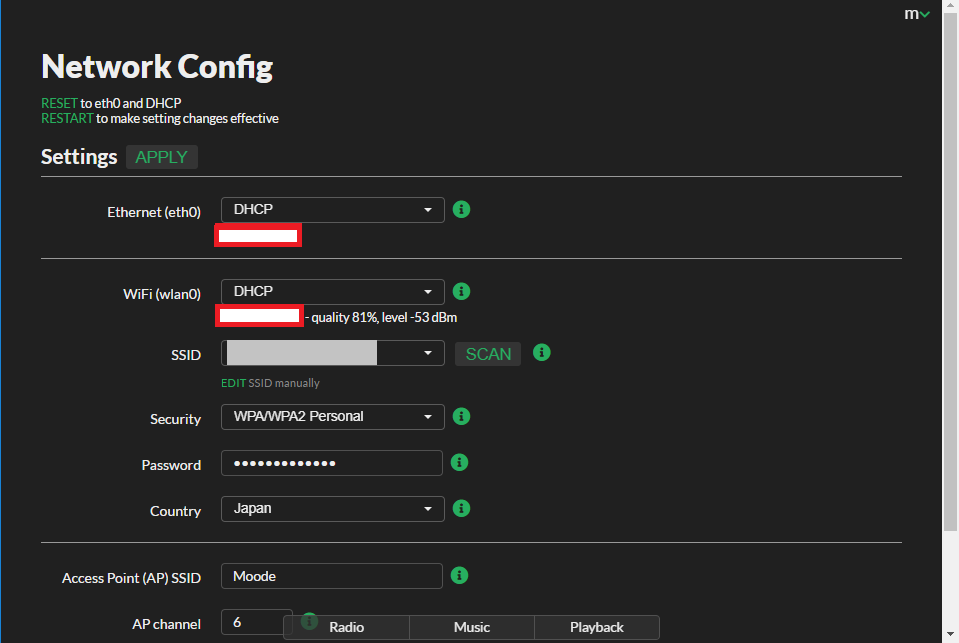Focus the AP channel field showing 6
The width and height of the screenshot is (959, 643).
[257, 622]
